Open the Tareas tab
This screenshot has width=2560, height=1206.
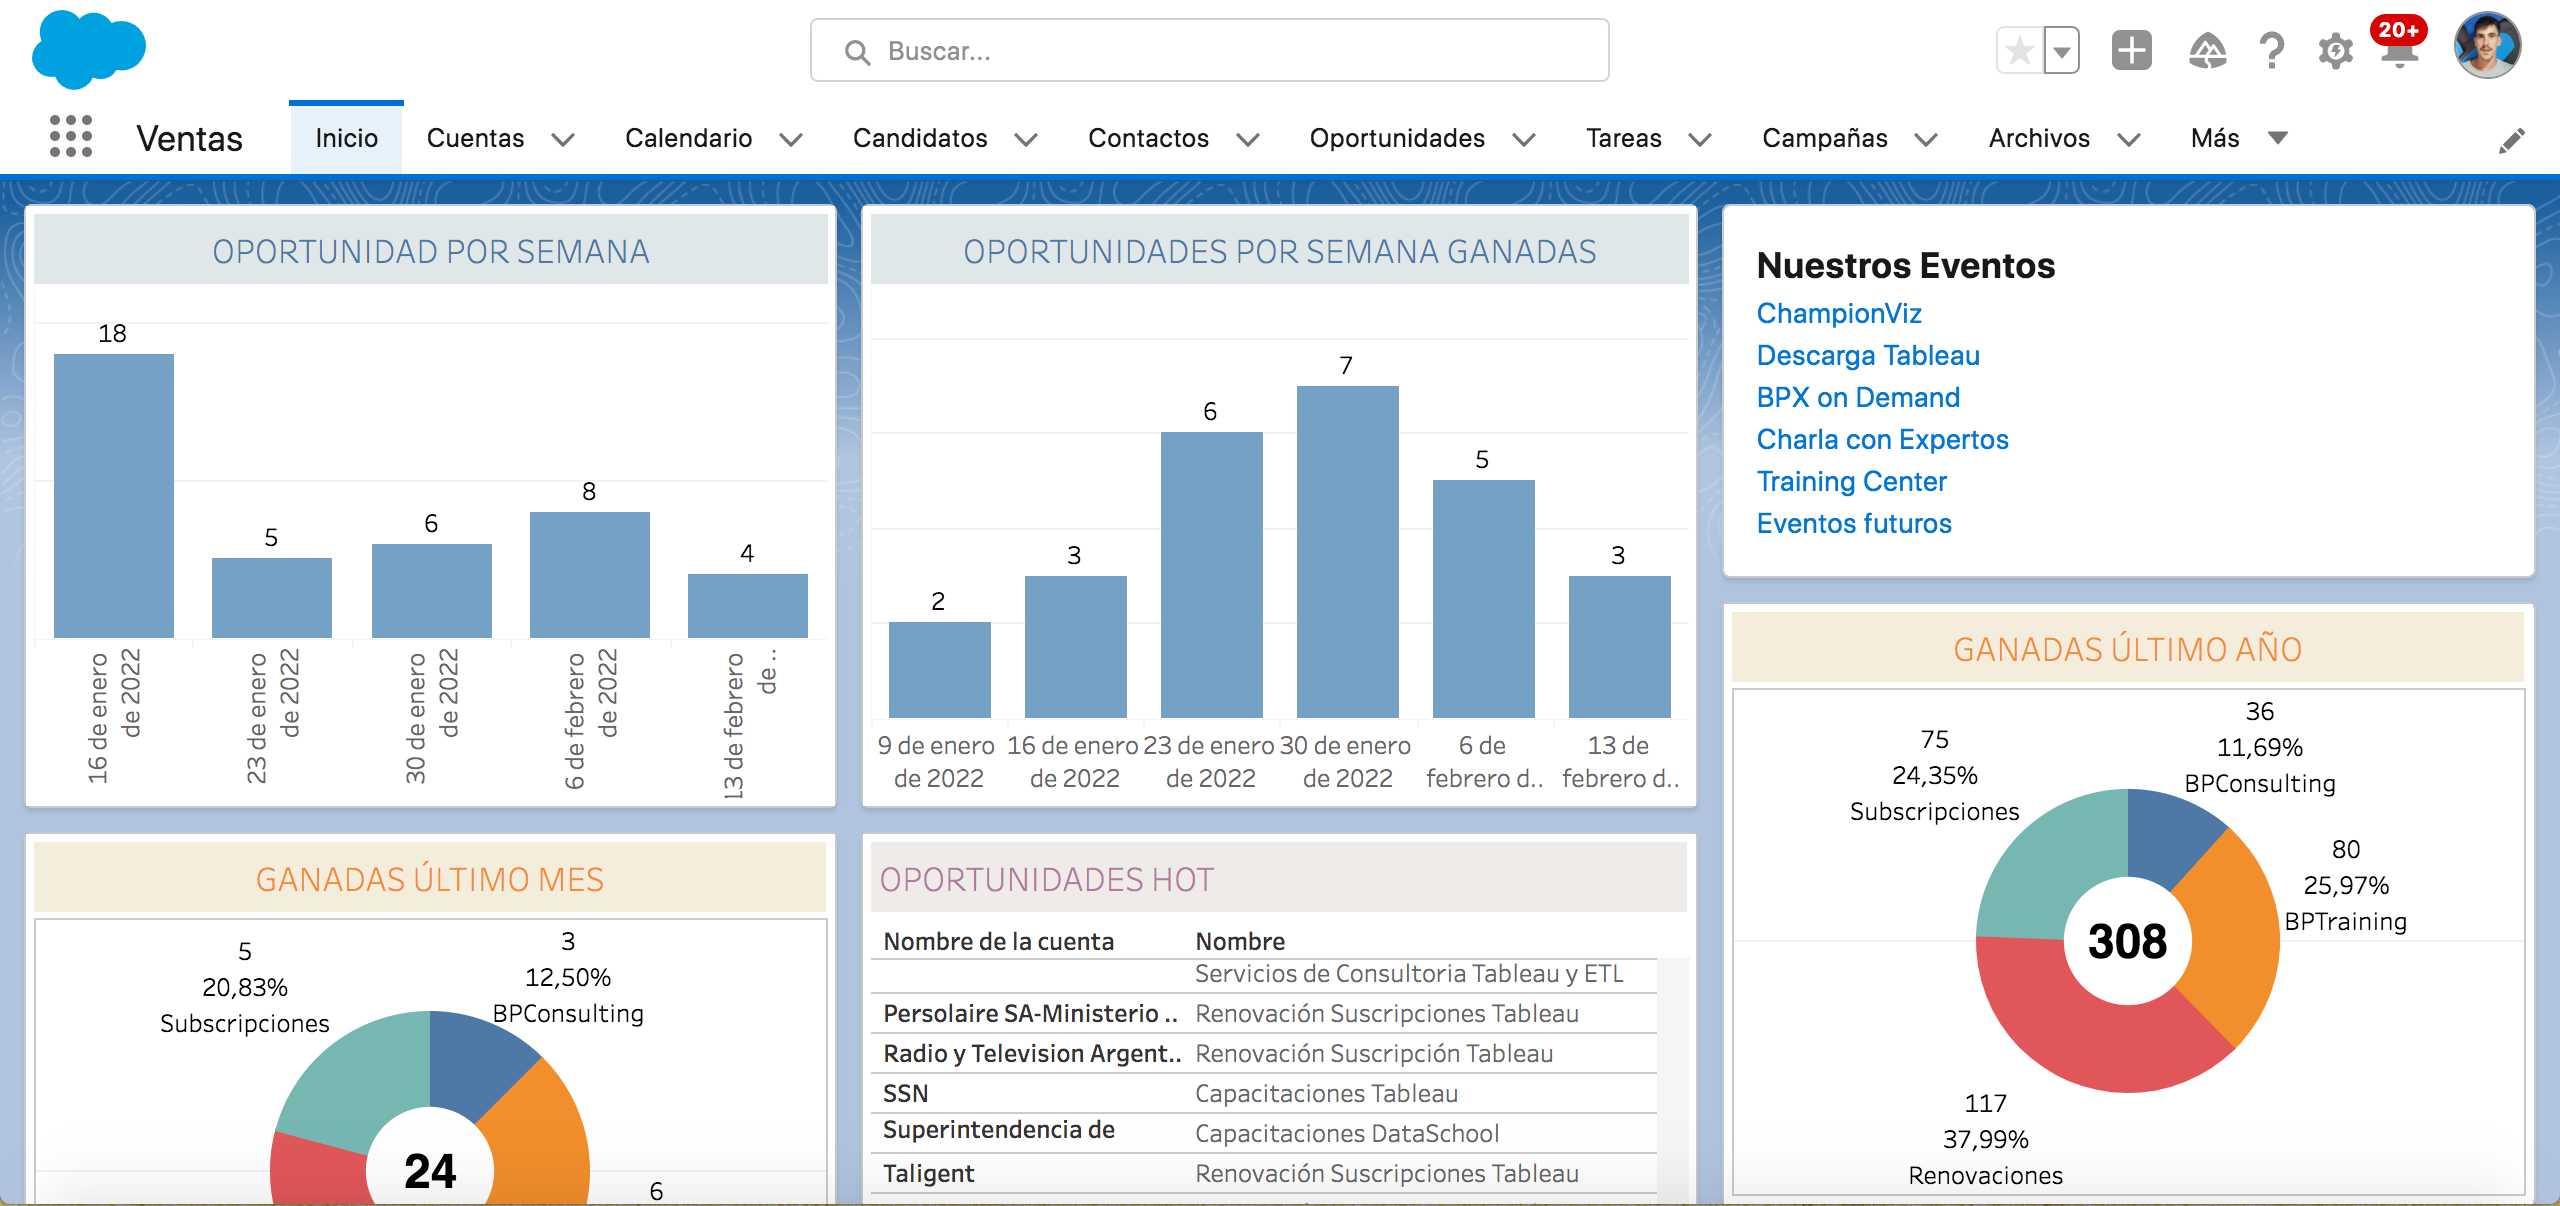pyautogui.click(x=1623, y=138)
